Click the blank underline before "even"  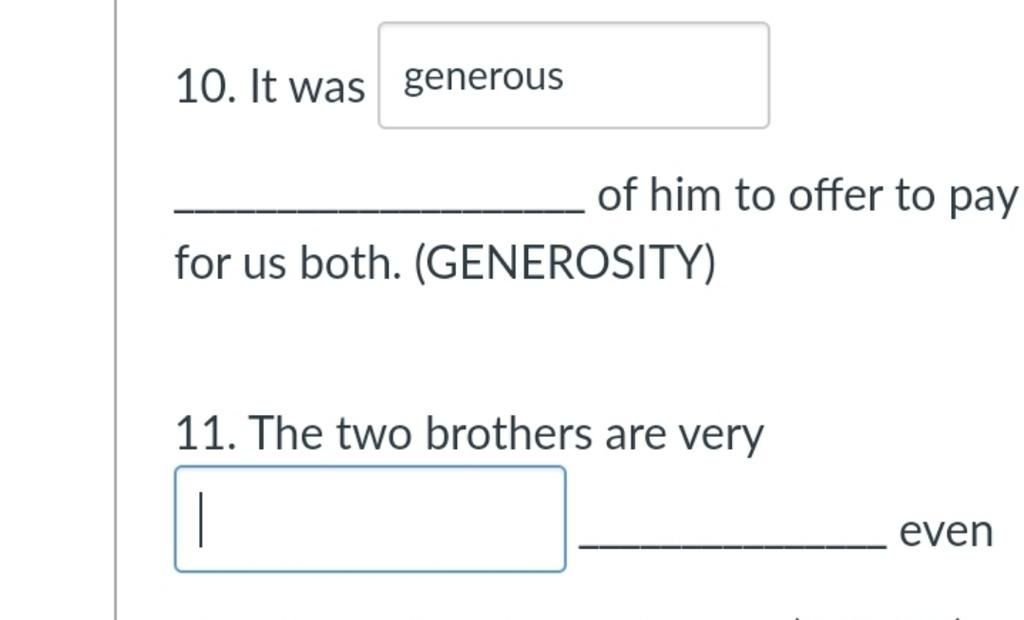(x=733, y=541)
